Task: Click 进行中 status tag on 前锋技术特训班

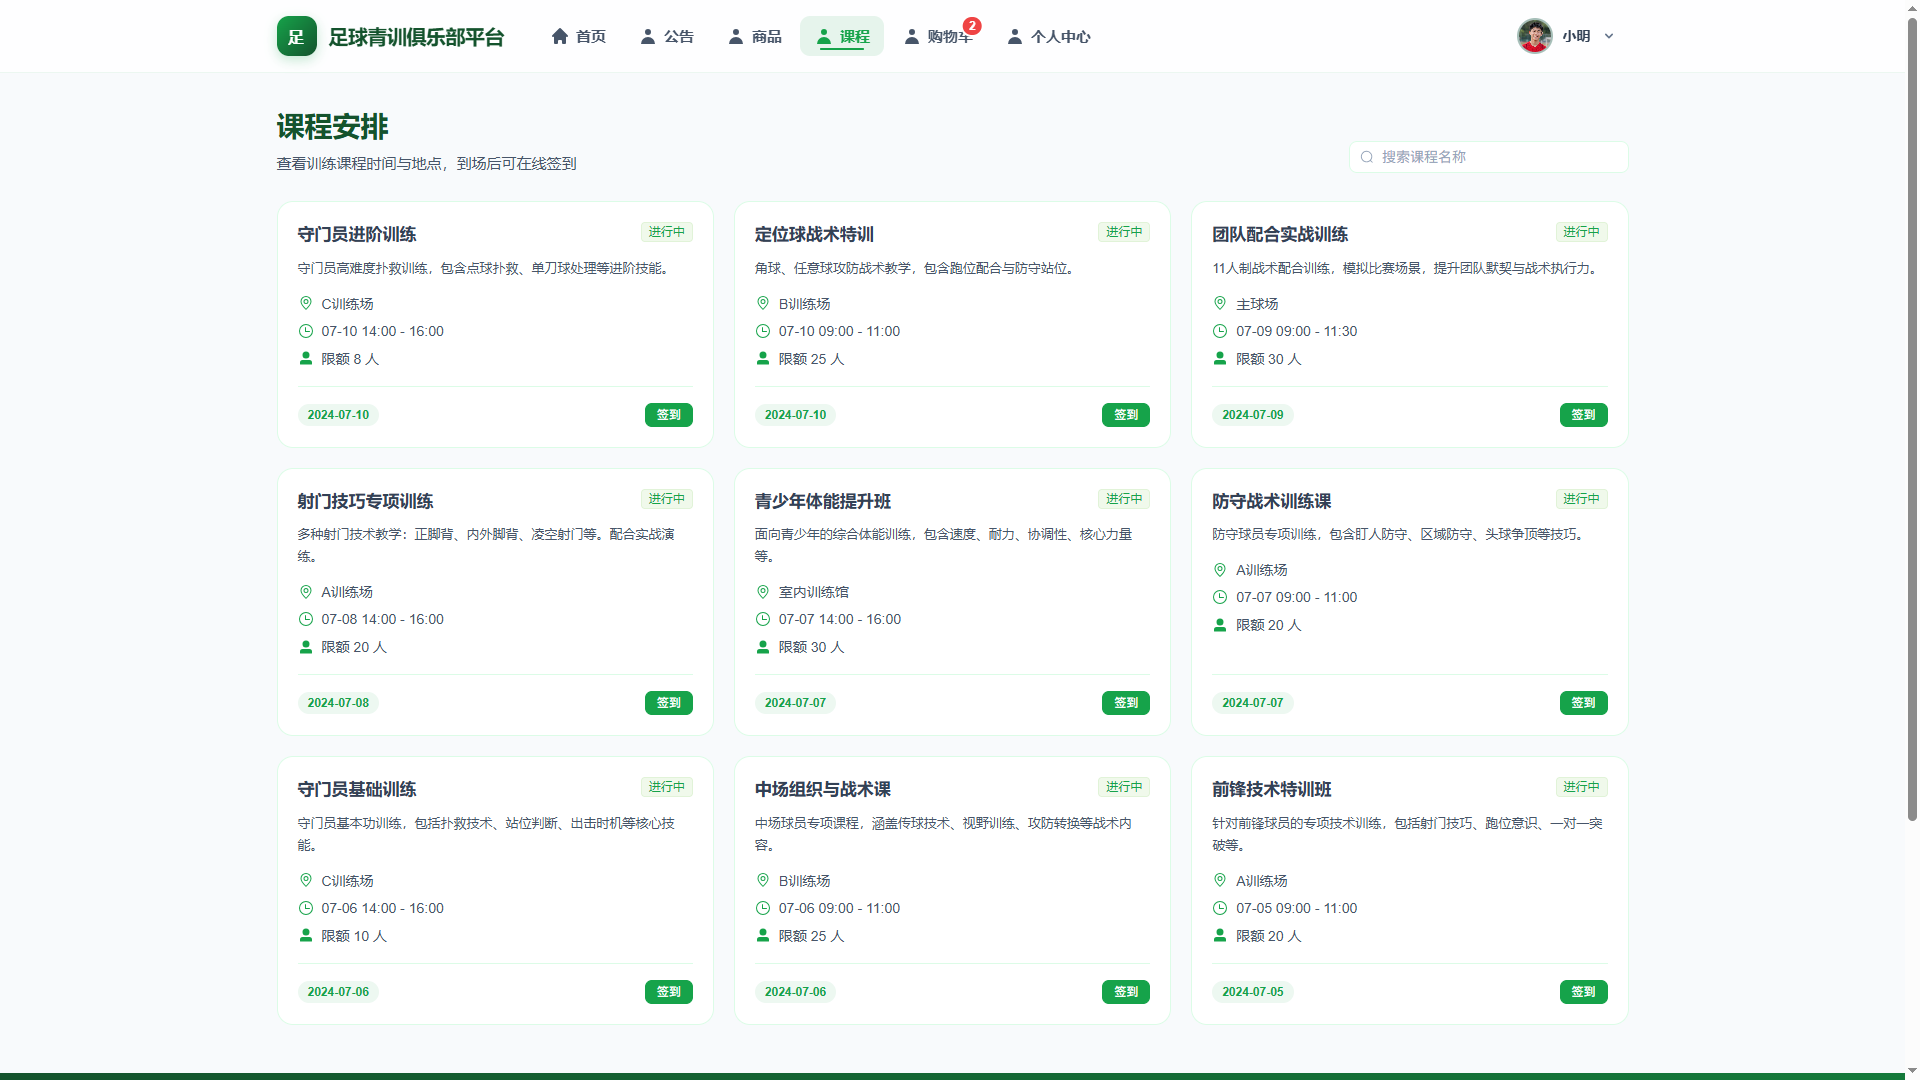Action: coord(1582,787)
